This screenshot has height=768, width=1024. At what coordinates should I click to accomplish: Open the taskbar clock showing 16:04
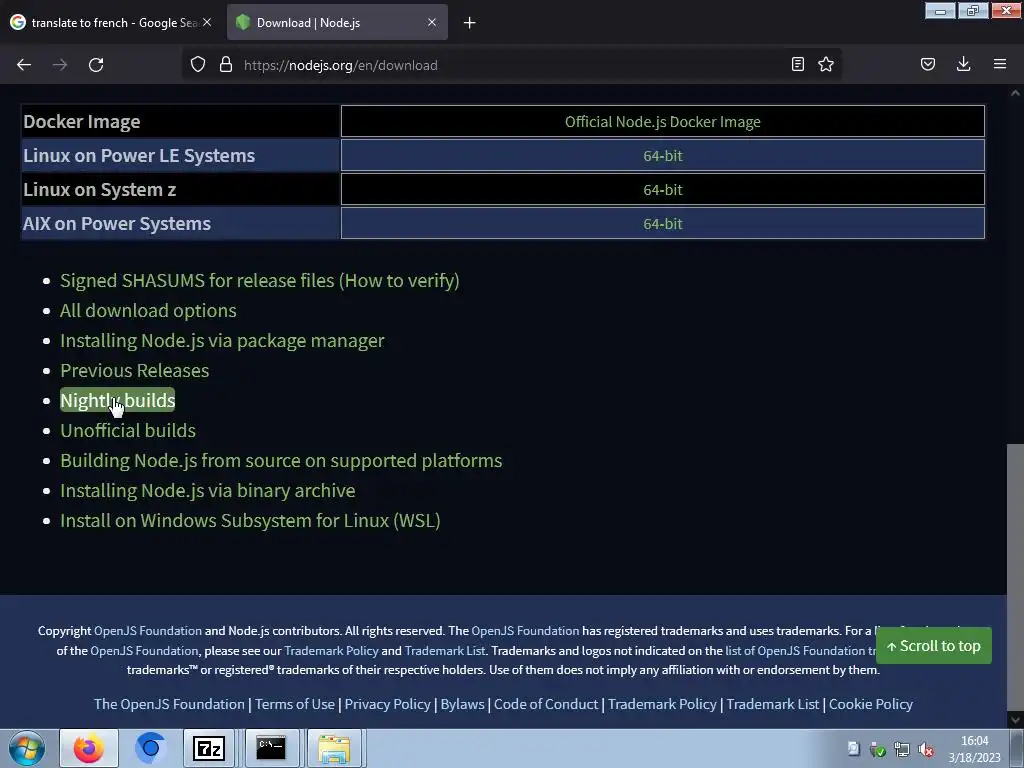[x=974, y=749]
